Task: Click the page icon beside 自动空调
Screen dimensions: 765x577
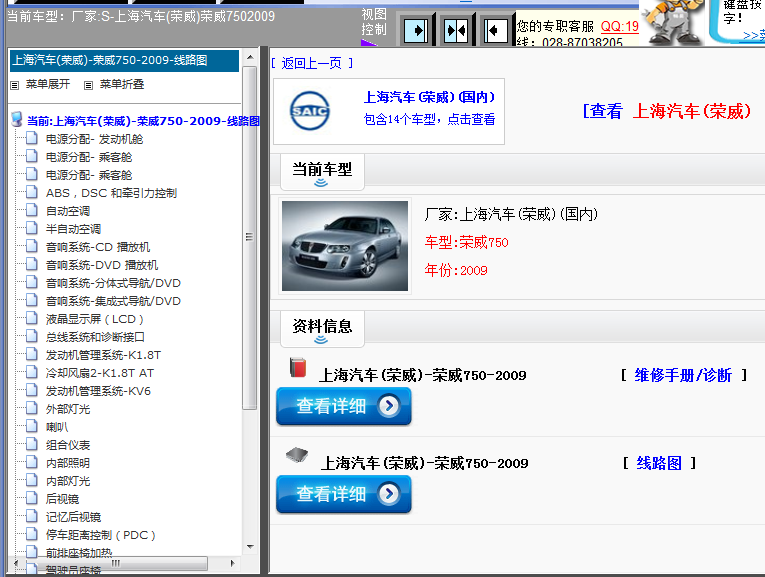Action: click(x=32, y=210)
